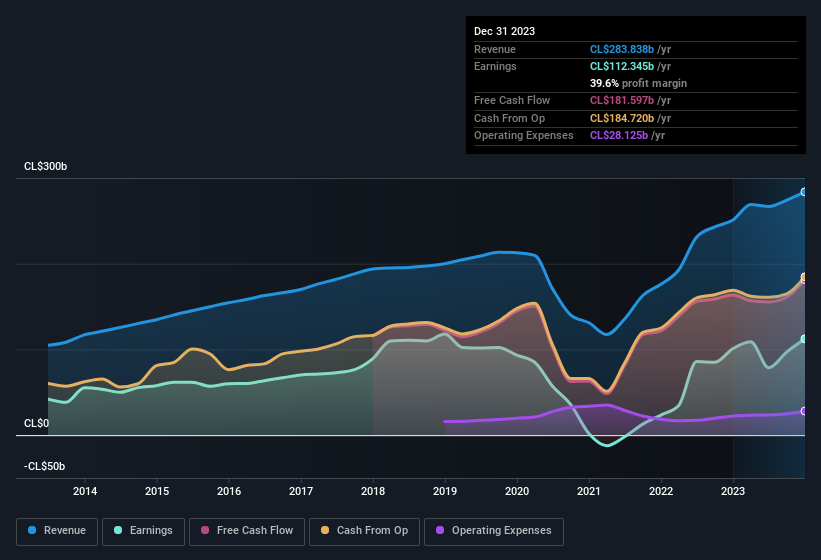Toggle the Earnings legend series
Screen dimensions: 821x560
point(143,531)
